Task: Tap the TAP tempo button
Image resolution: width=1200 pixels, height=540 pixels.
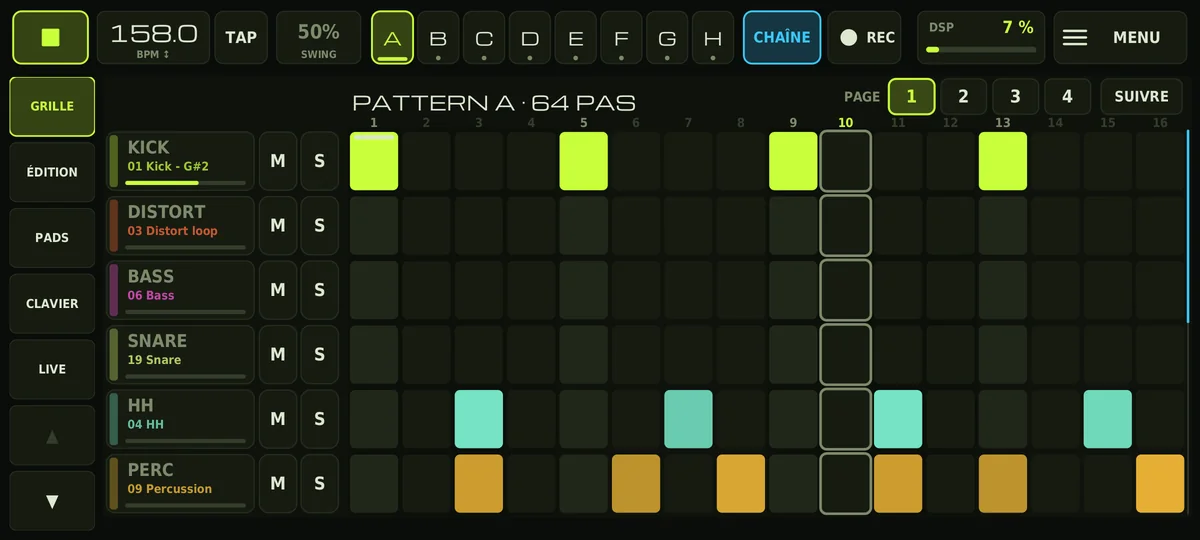Action: pos(241,37)
